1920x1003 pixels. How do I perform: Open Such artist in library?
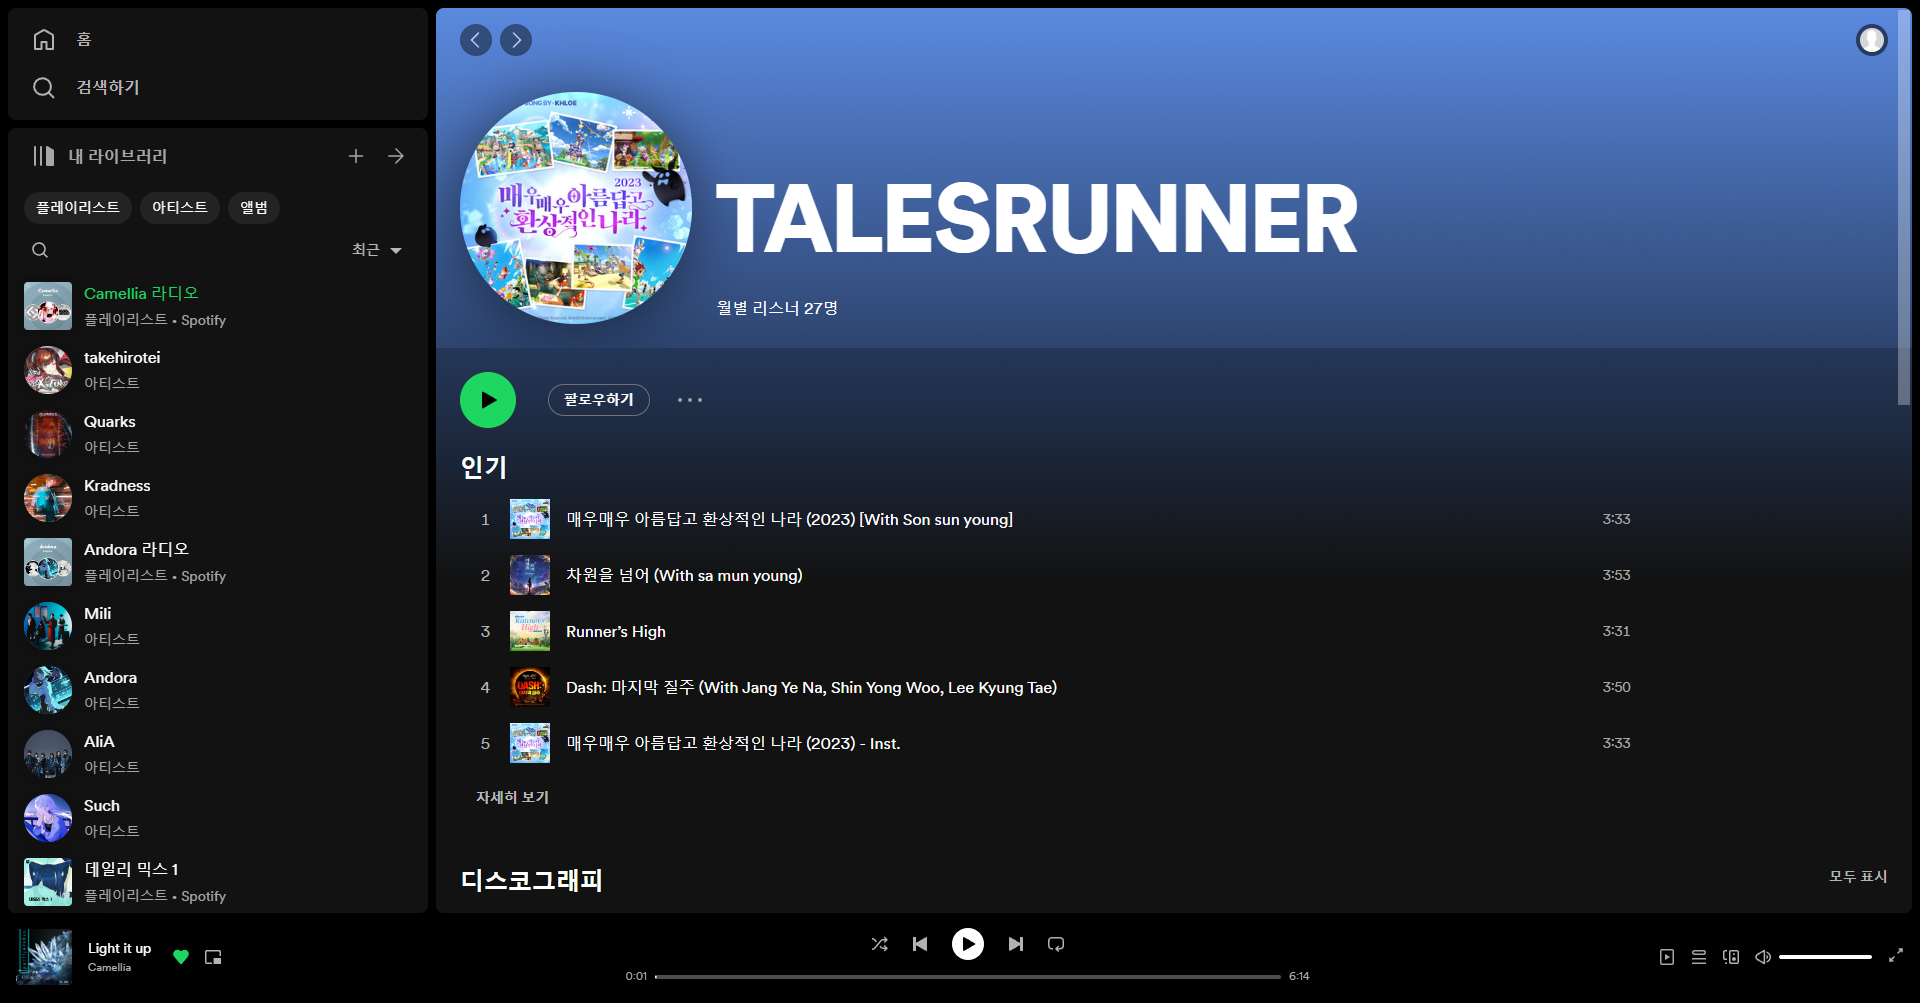coord(218,818)
